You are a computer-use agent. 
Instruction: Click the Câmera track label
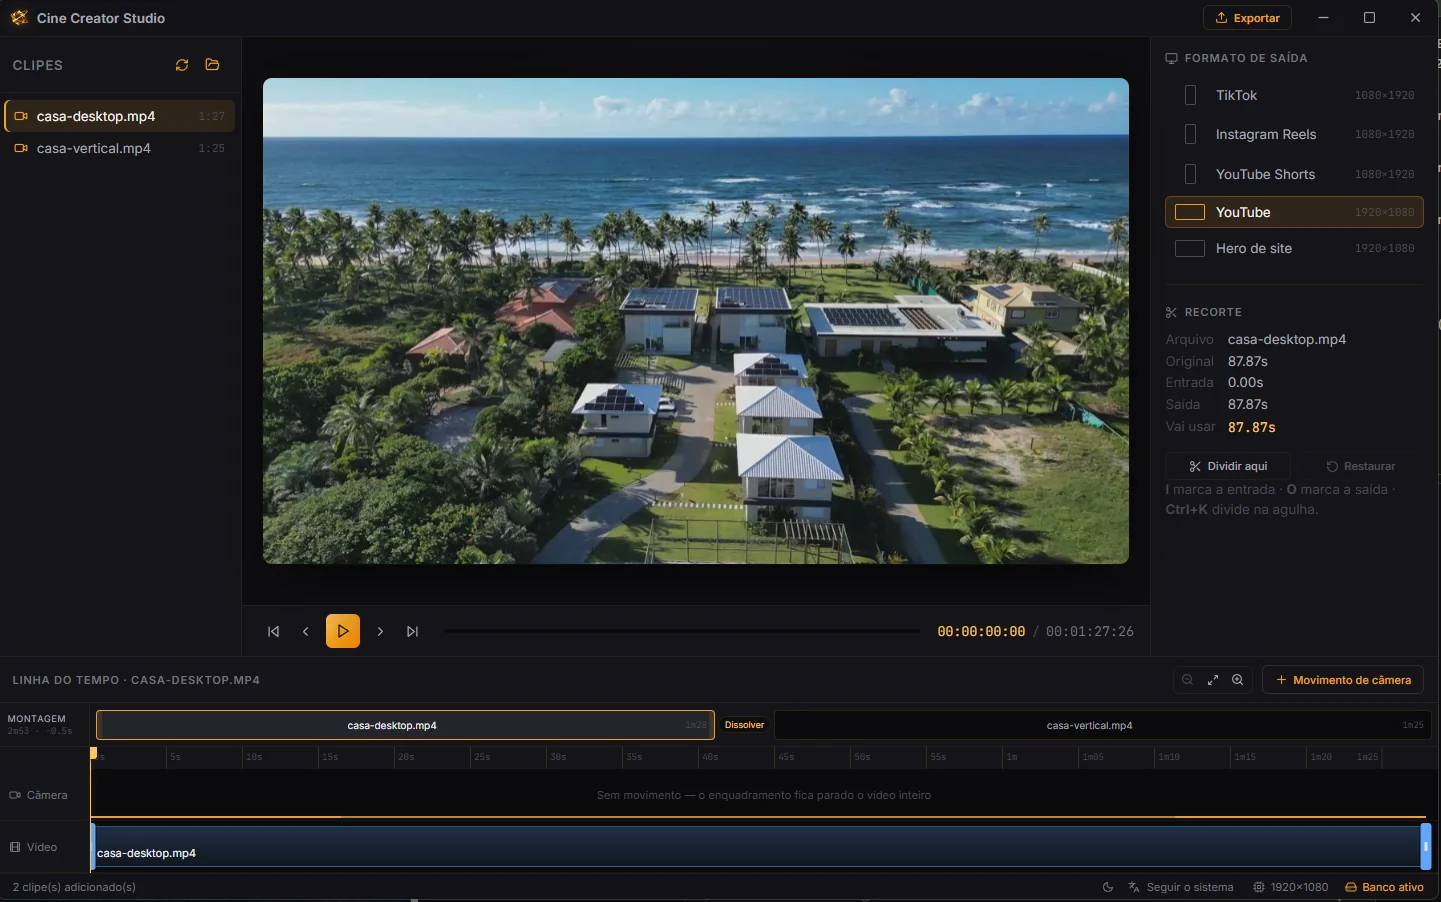point(39,795)
